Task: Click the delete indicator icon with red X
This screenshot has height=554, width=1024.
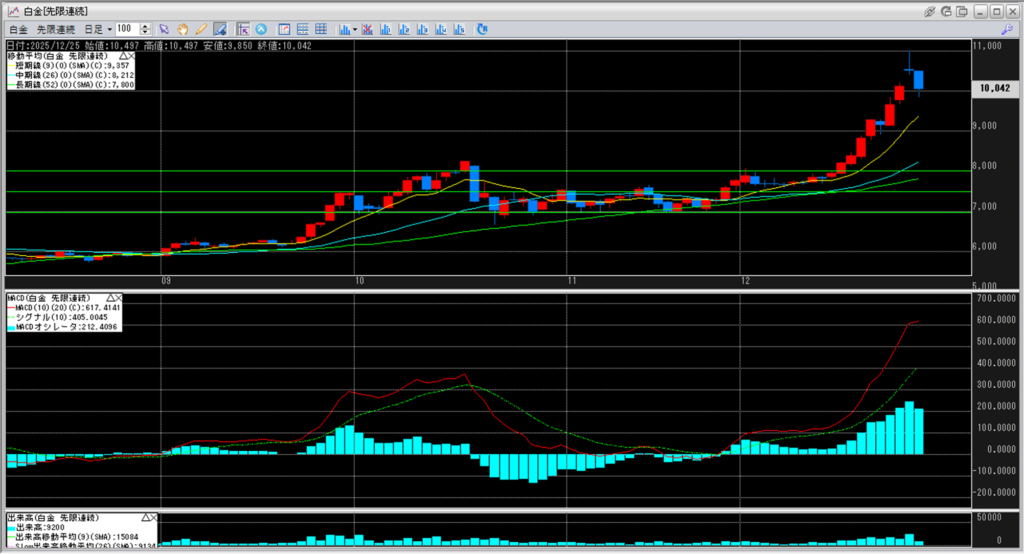Action: tap(368, 29)
